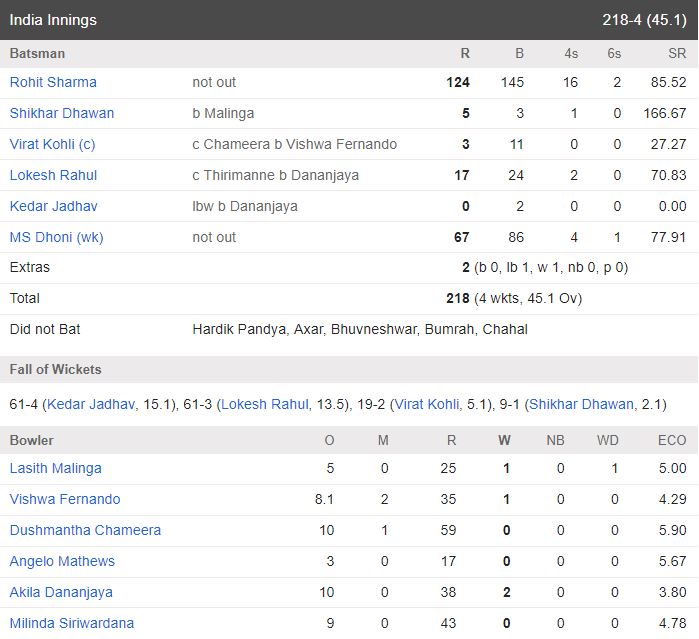
Task: Open Lasith Malinga's bowler profile
Action: (56, 469)
